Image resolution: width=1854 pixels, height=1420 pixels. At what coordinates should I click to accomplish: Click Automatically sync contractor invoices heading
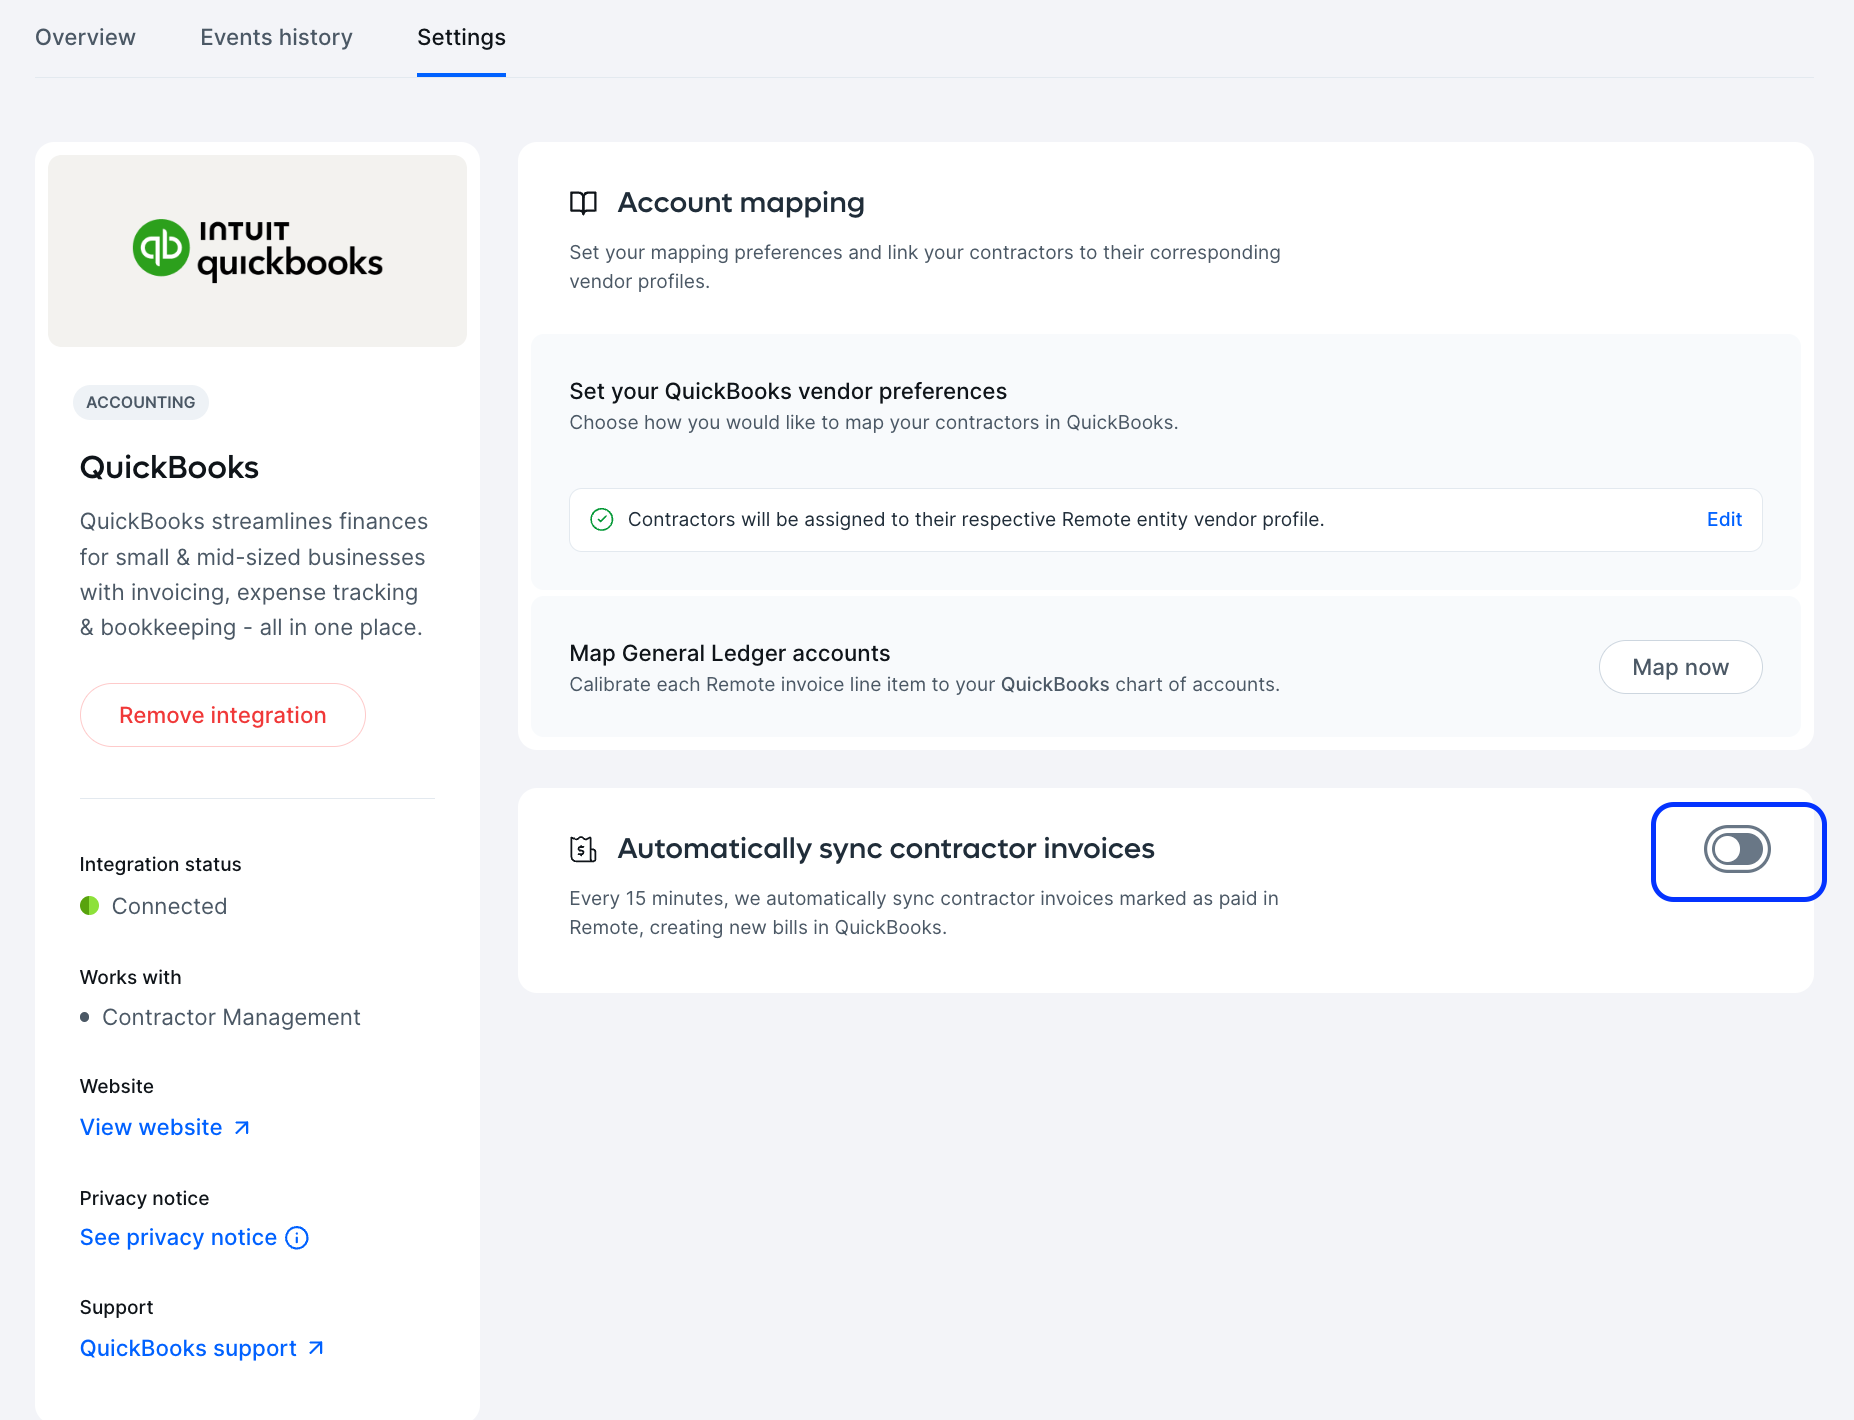pos(886,849)
